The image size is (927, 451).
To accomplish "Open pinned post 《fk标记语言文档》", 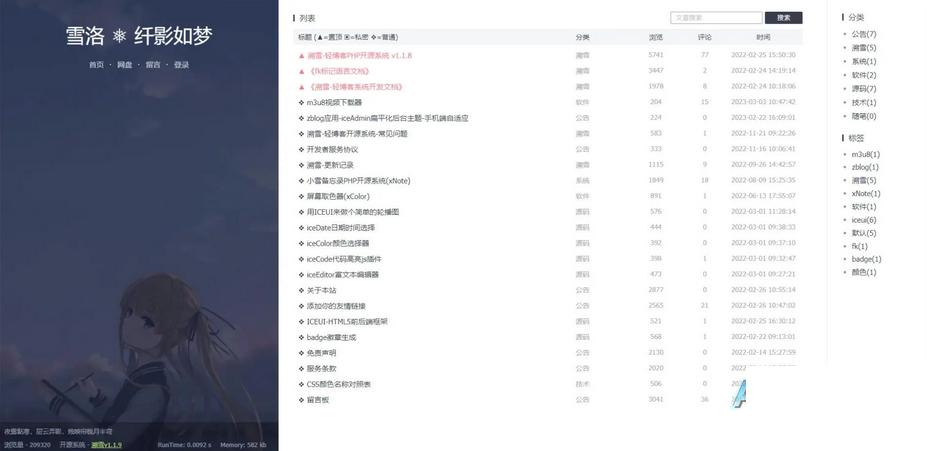I will point(338,71).
